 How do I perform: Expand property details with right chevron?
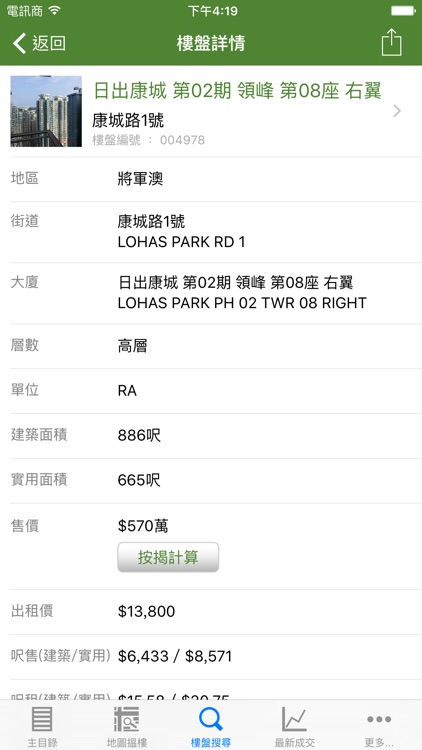tap(397, 111)
